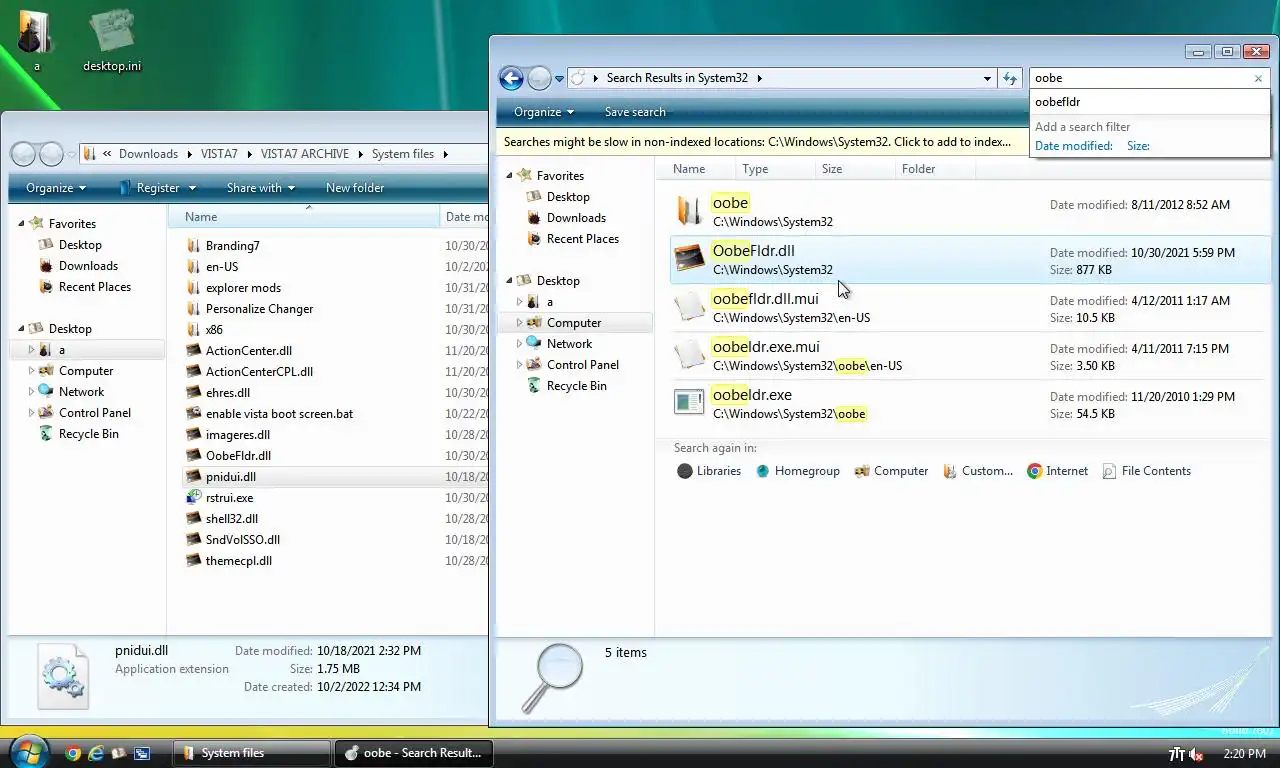Add the Date modified search filter
The image size is (1280, 768).
(x=1073, y=146)
